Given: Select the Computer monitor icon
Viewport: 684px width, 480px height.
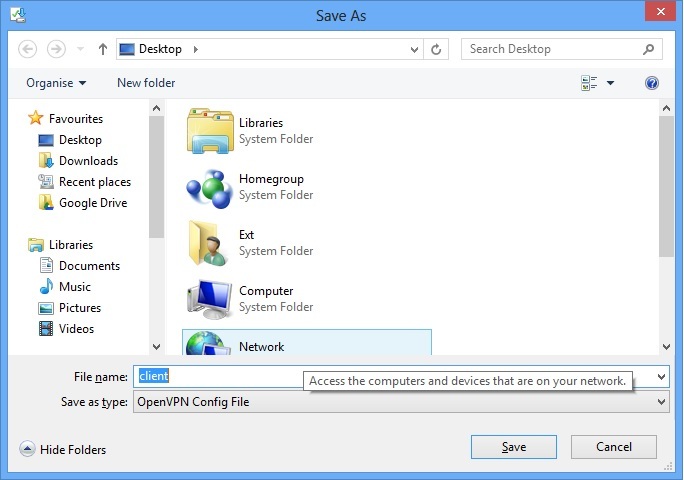Looking at the screenshot, I should [209, 299].
